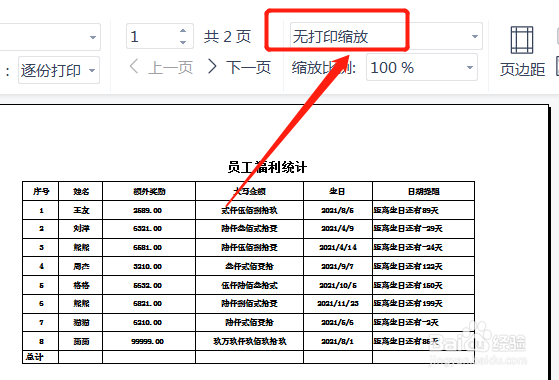Screen dimensions: 559x380
Task: Click the 生日 header cell
Action: coord(338,191)
